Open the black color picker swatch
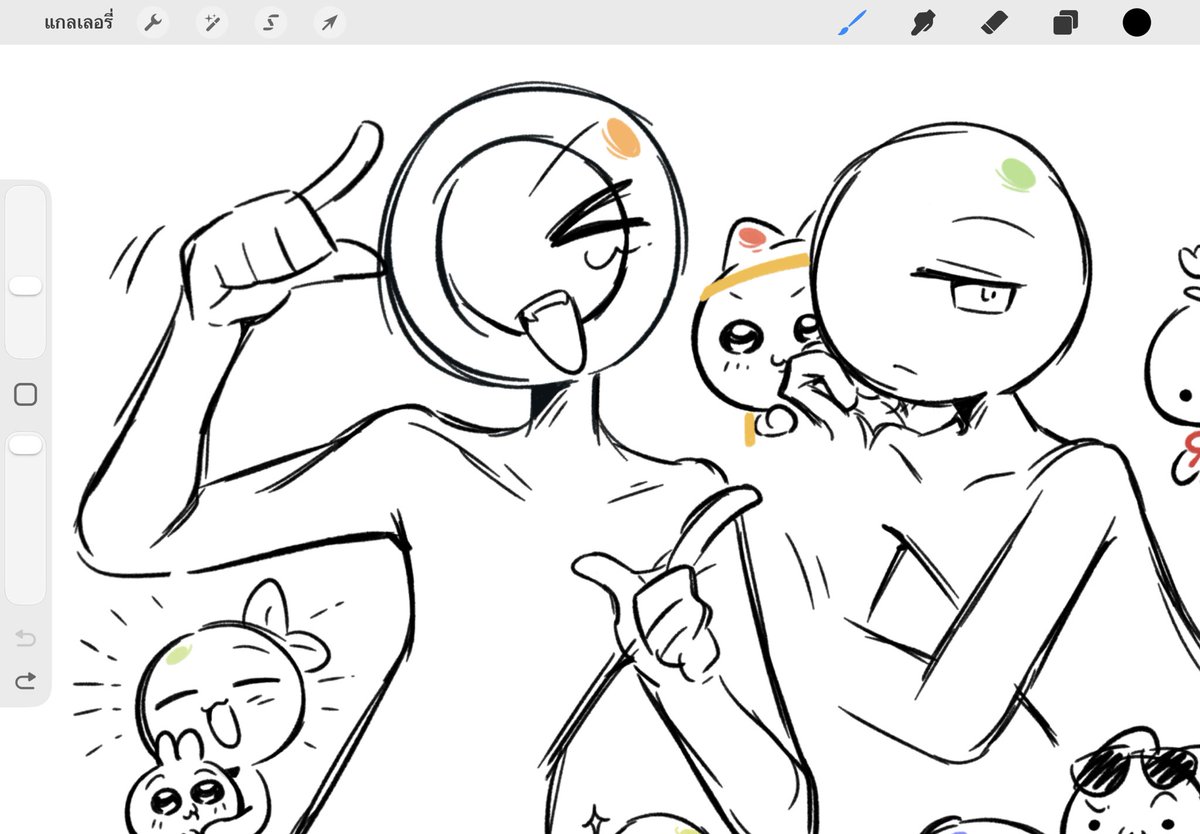The width and height of the screenshot is (1200, 834). pos(1136,22)
